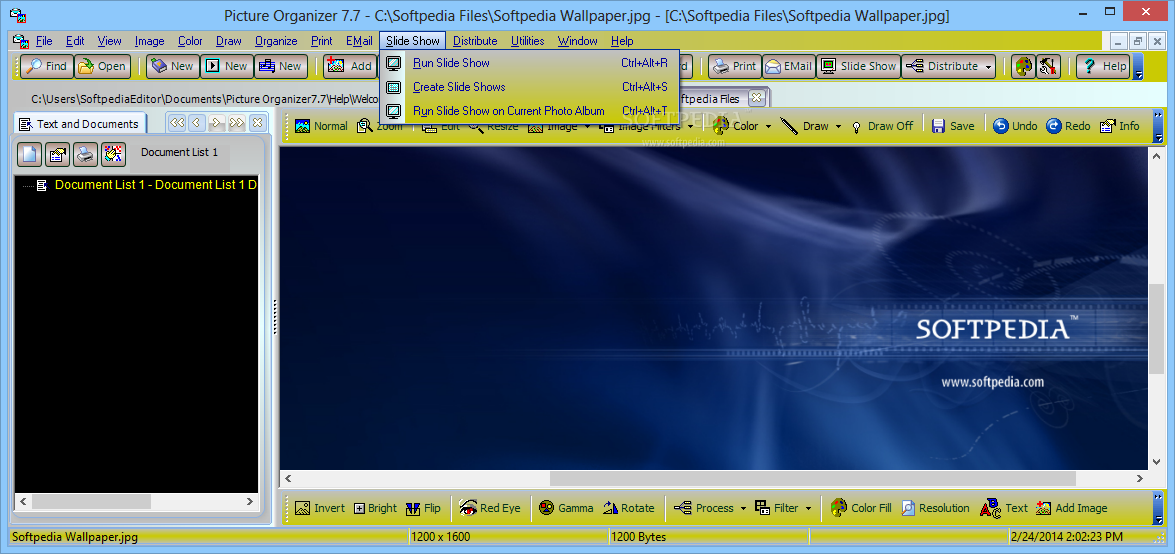The width and height of the screenshot is (1175, 554).
Task: Click the document properties icon in the Document List panel
Action: coord(58,154)
